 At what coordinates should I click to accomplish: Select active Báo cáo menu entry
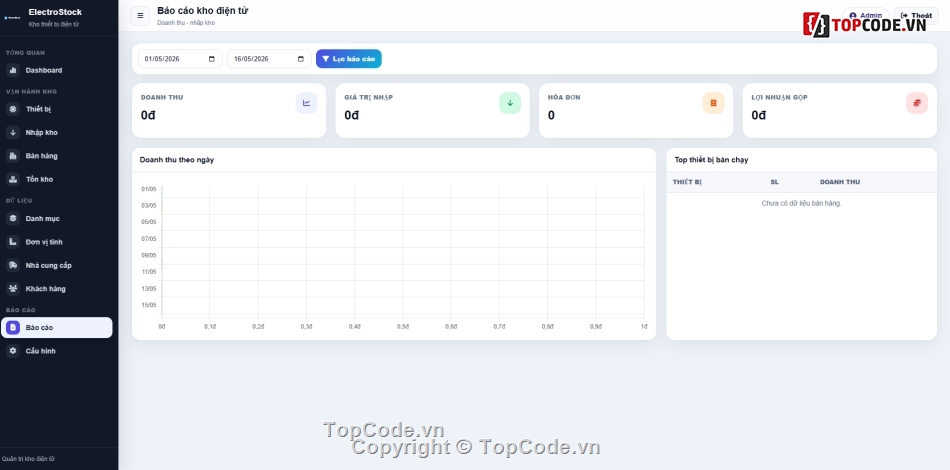pos(56,328)
